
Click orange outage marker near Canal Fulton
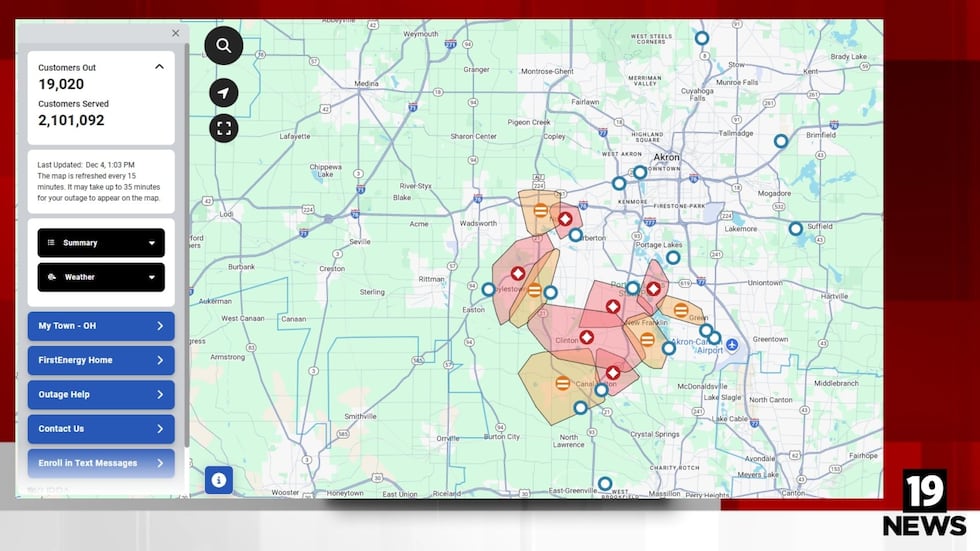562,383
